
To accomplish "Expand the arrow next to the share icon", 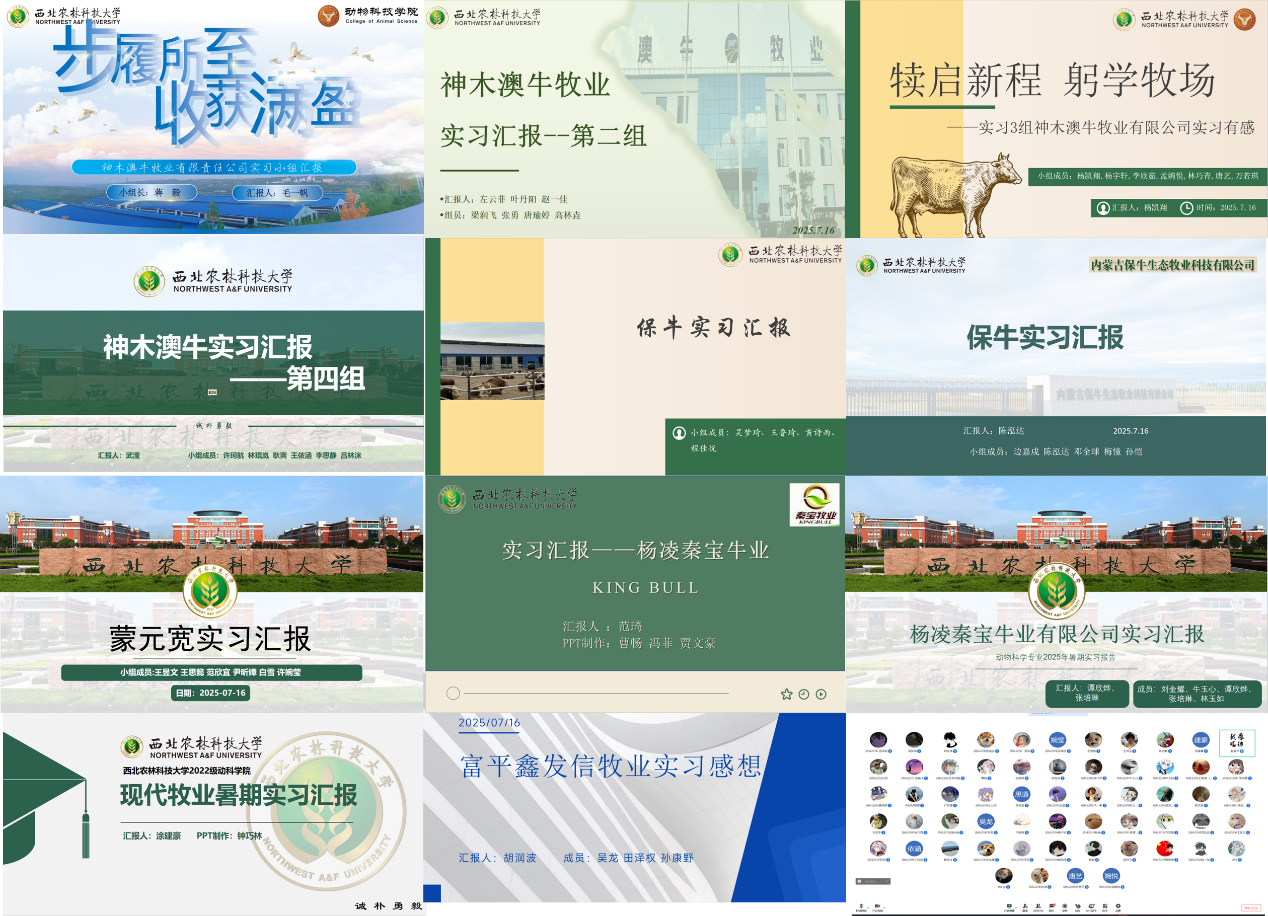I will tap(1016, 906).
